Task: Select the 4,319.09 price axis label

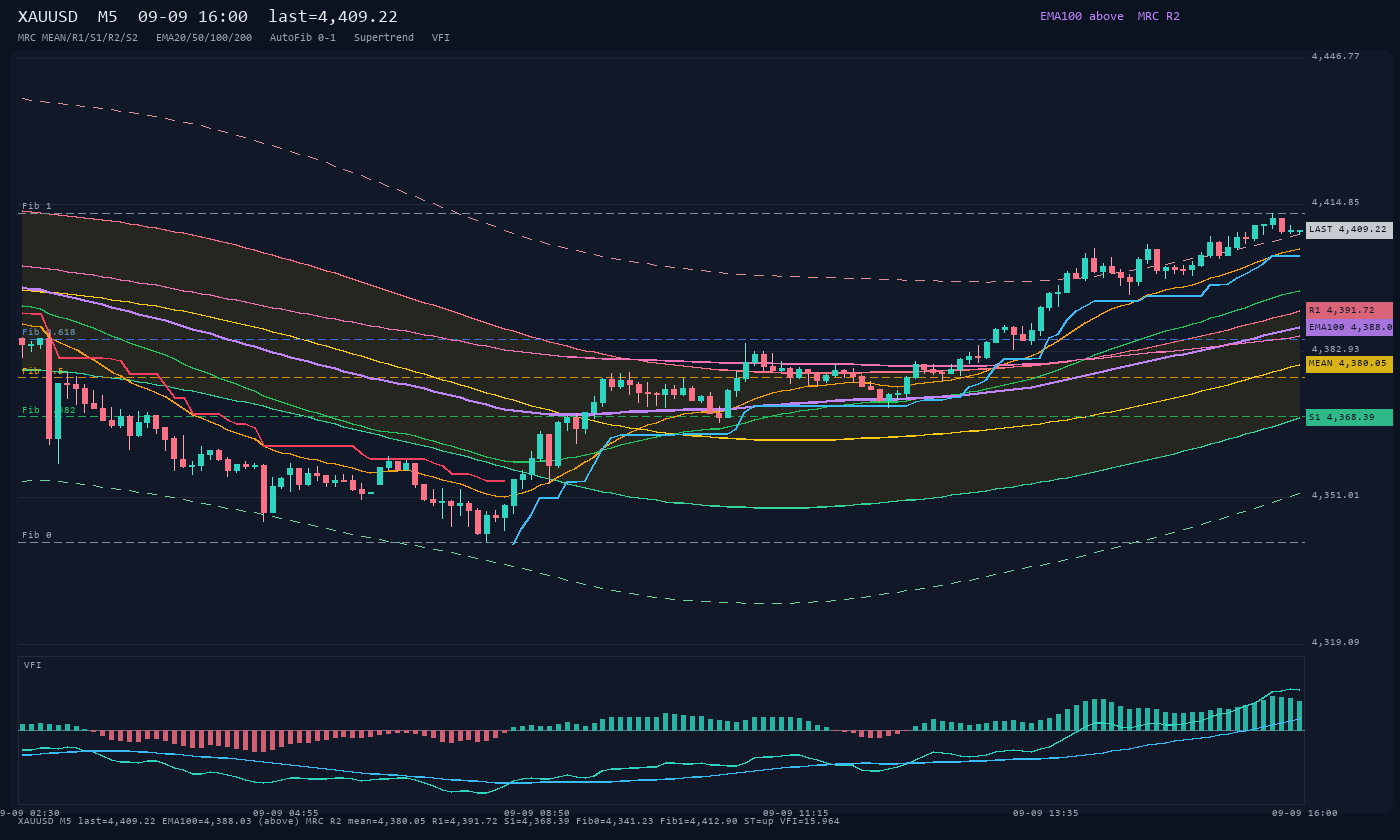Action: [x=1336, y=642]
